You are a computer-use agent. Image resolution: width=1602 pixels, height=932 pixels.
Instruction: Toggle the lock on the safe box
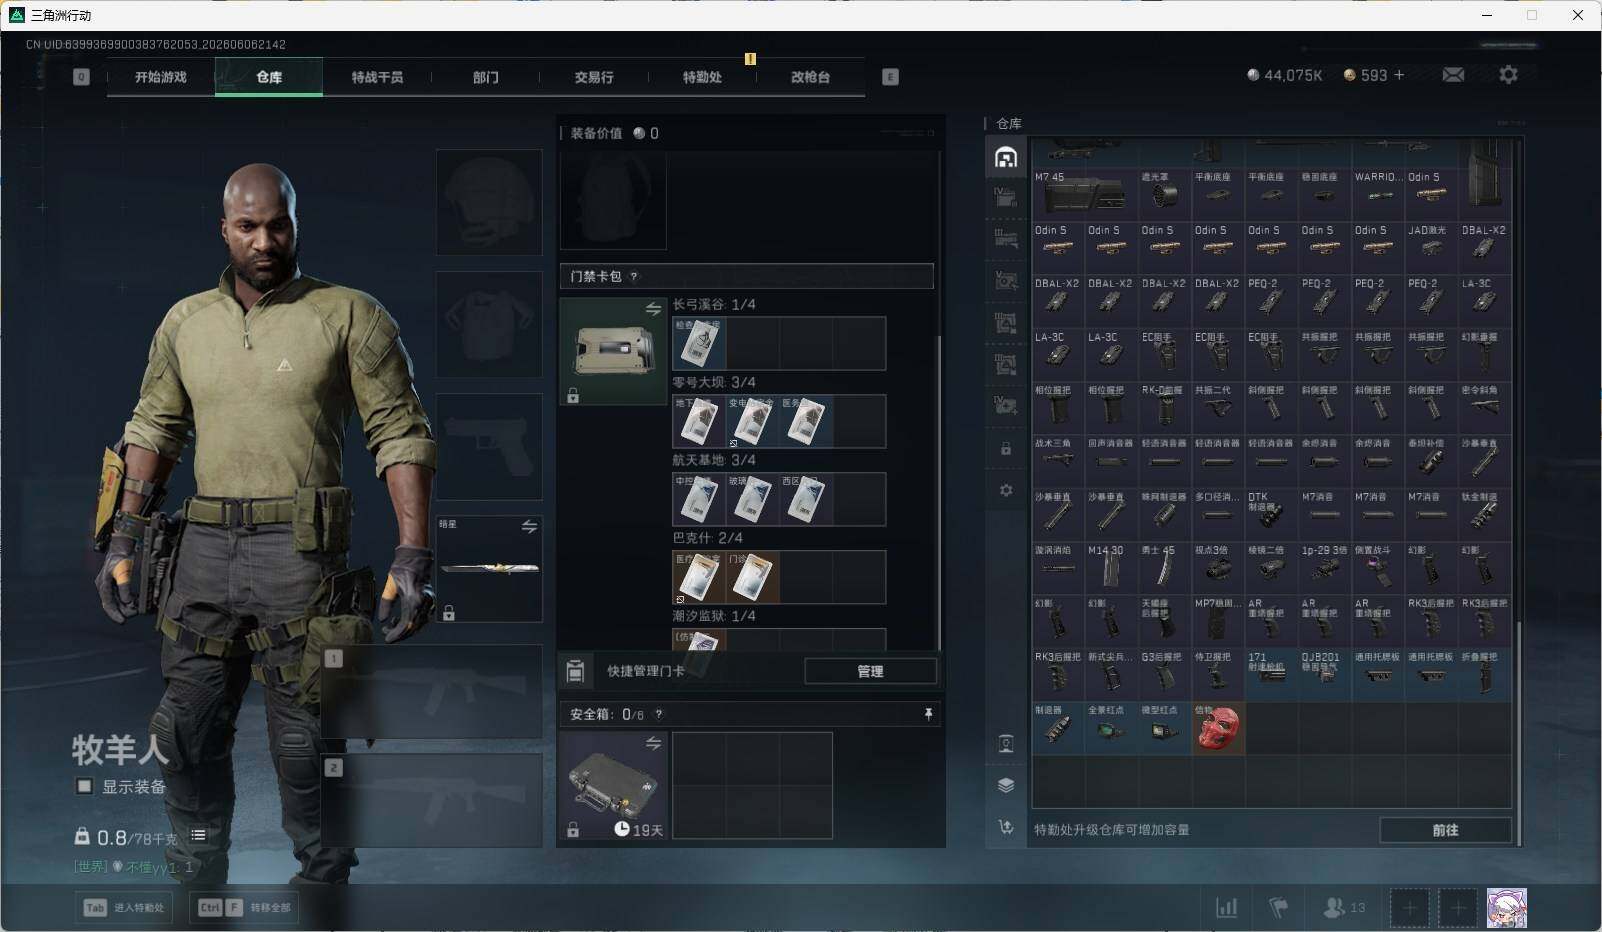pyautogui.click(x=573, y=830)
